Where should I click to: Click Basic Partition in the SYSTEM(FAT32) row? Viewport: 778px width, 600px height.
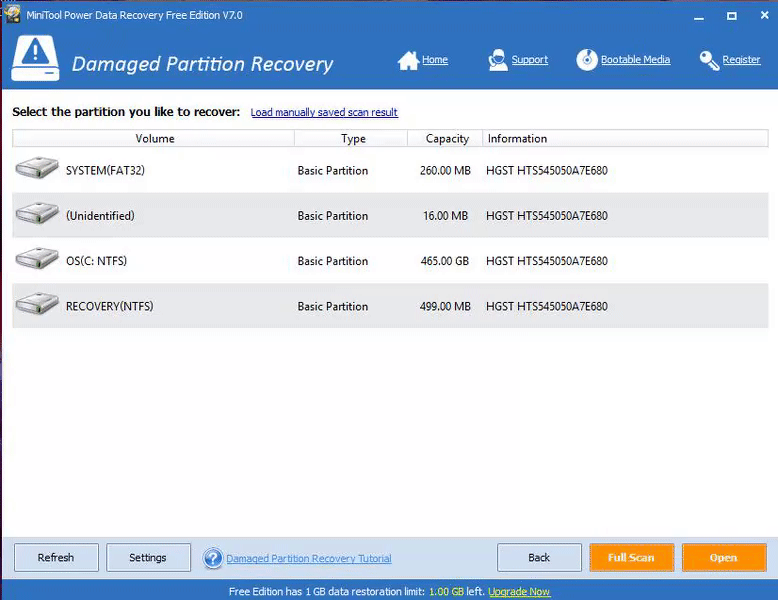(x=333, y=171)
